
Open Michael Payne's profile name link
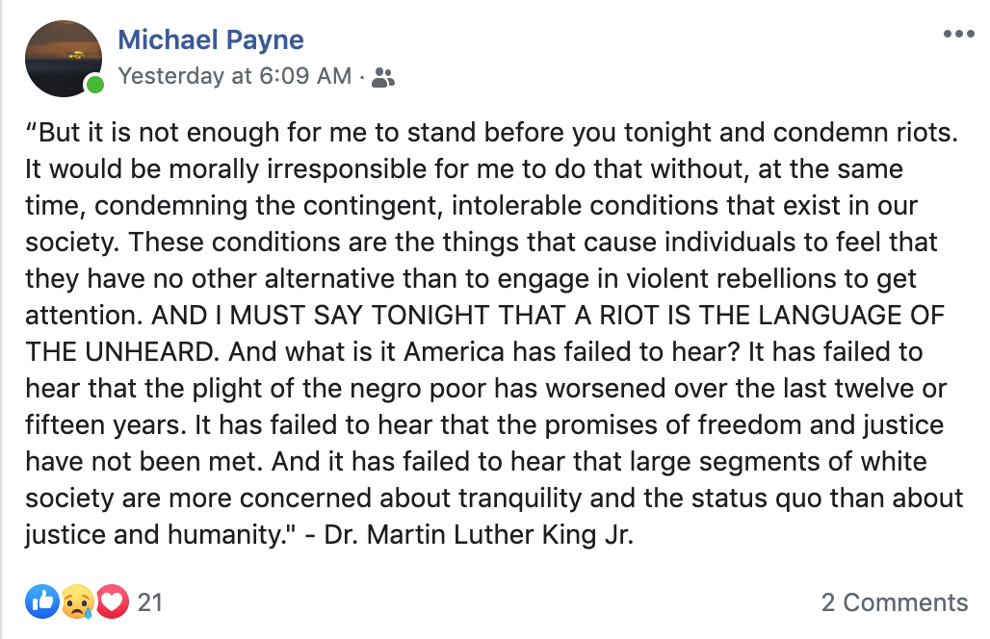click(x=211, y=40)
